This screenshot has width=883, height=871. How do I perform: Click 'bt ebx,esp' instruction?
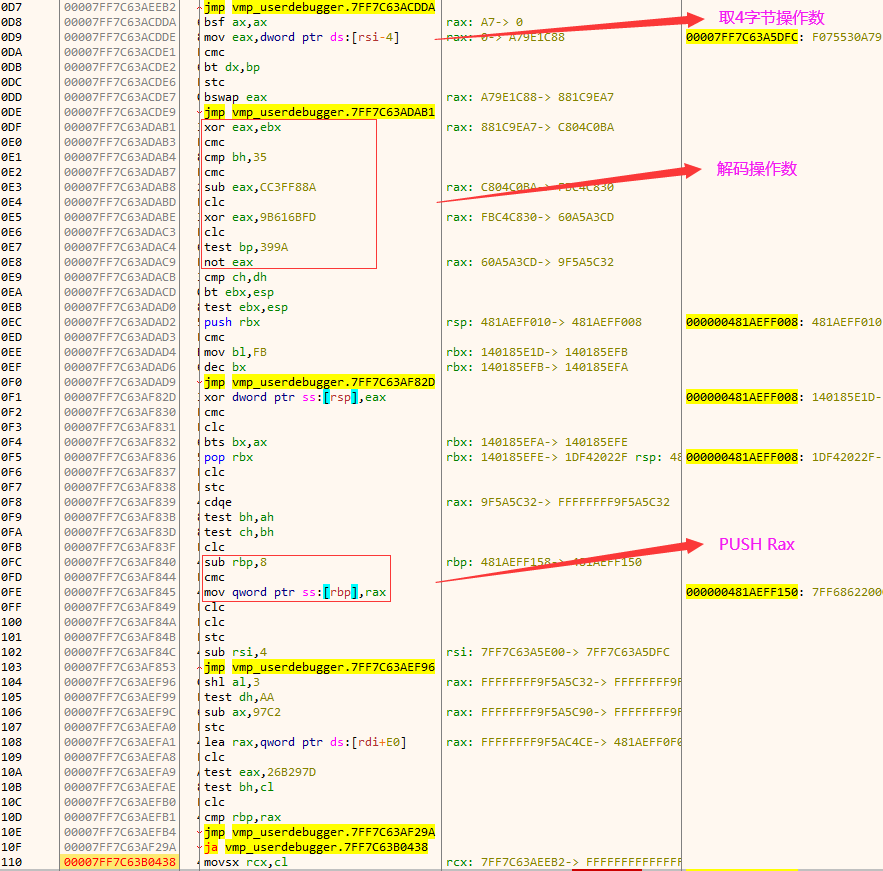(239, 292)
